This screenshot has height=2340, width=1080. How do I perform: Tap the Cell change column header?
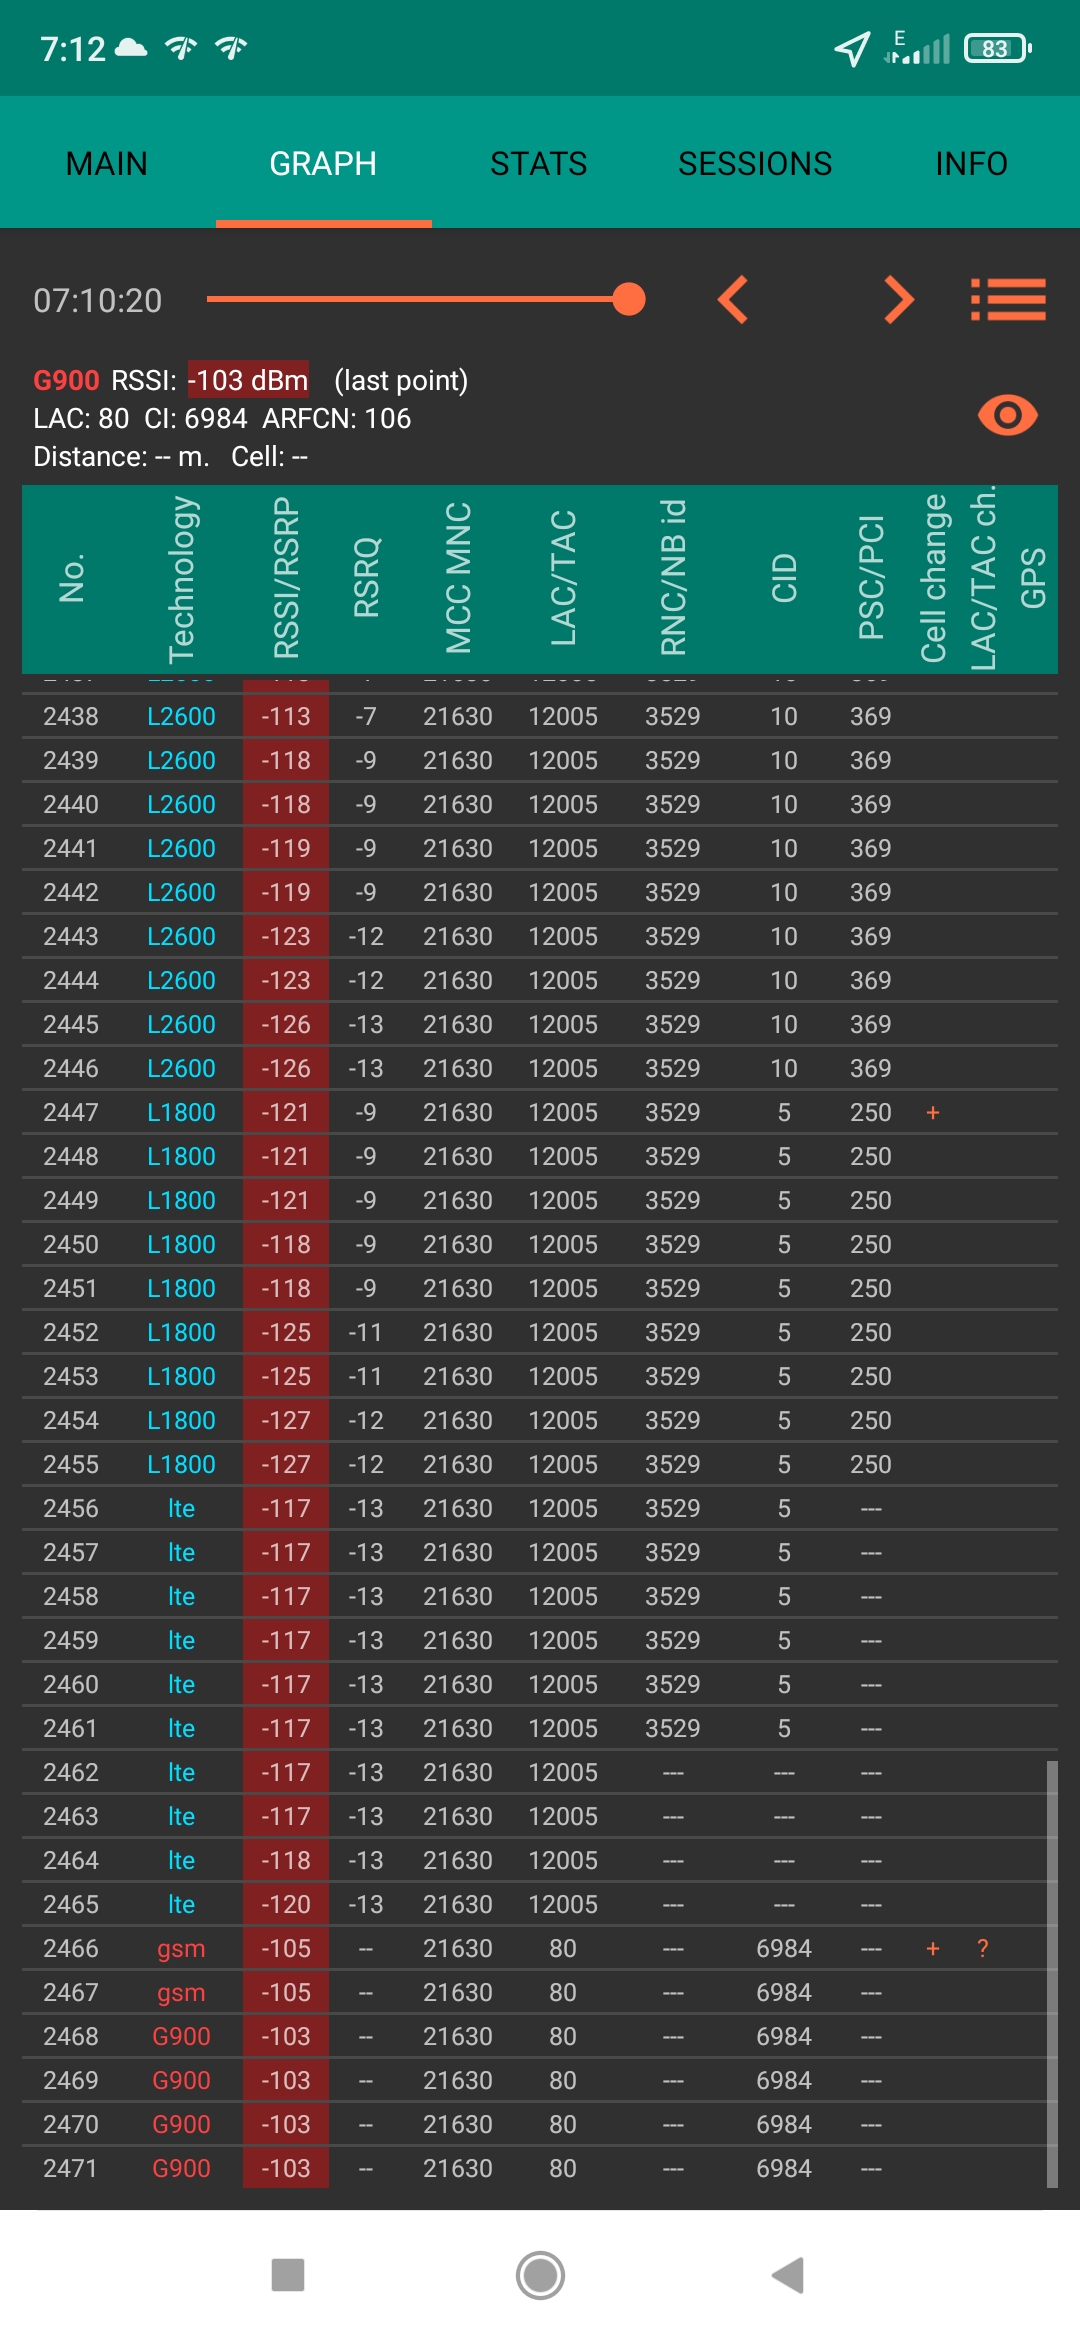click(933, 578)
